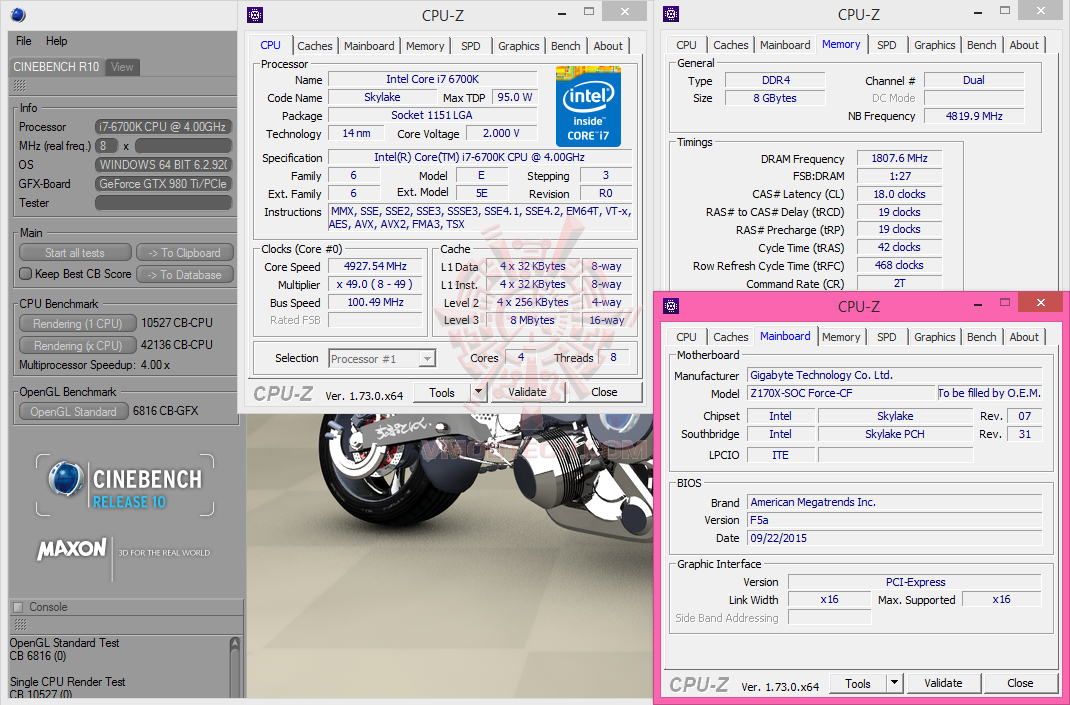The width and height of the screenshot is (1070, 705).
Task: Open Graphics tab in CPU window
Action: tap(519, 46)
